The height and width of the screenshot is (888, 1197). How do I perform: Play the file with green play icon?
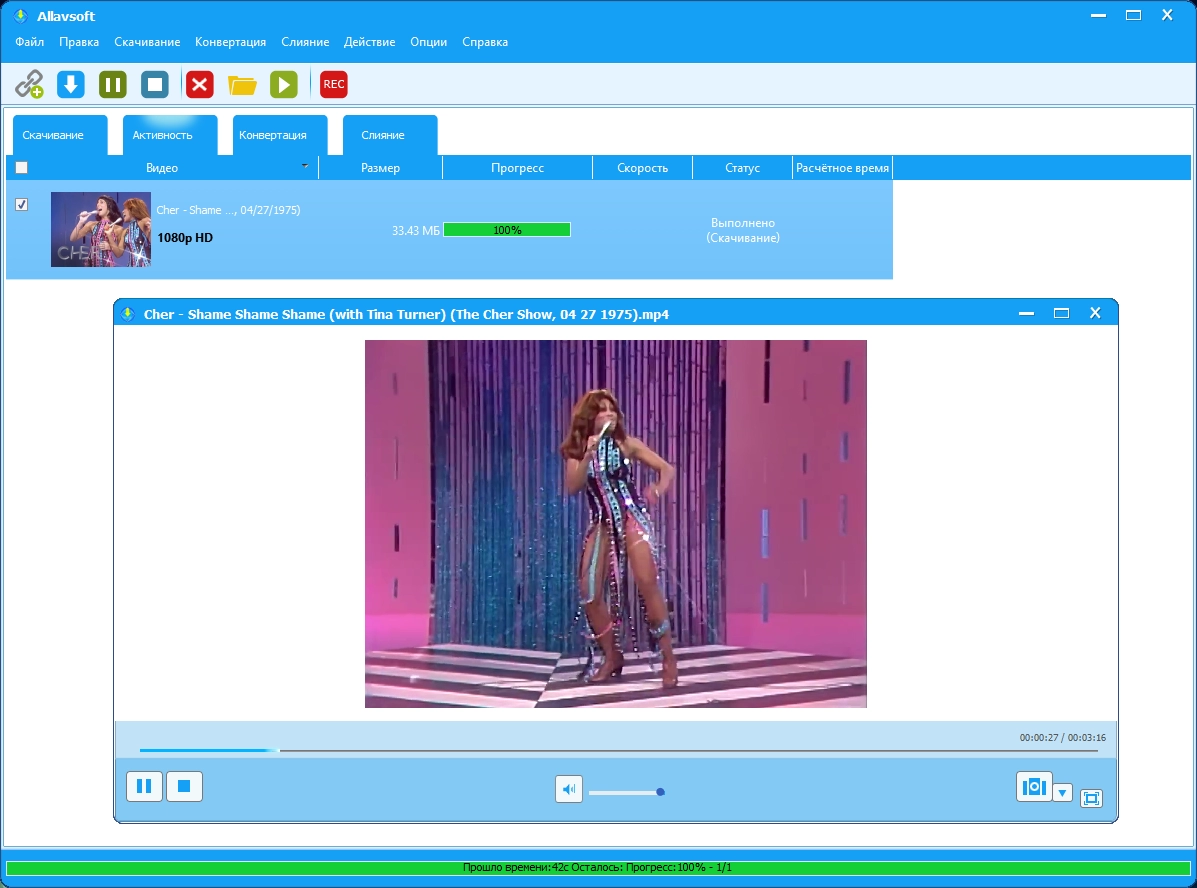click(284, 84)
